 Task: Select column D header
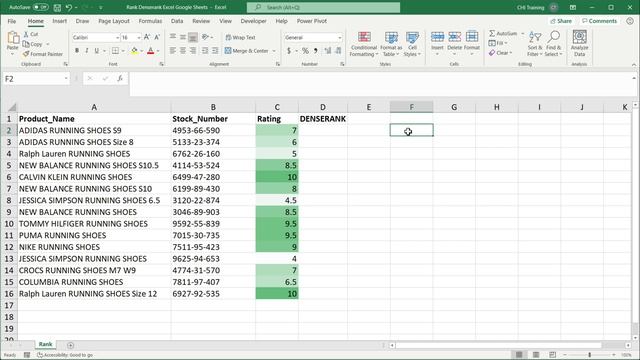coord(323,107)
